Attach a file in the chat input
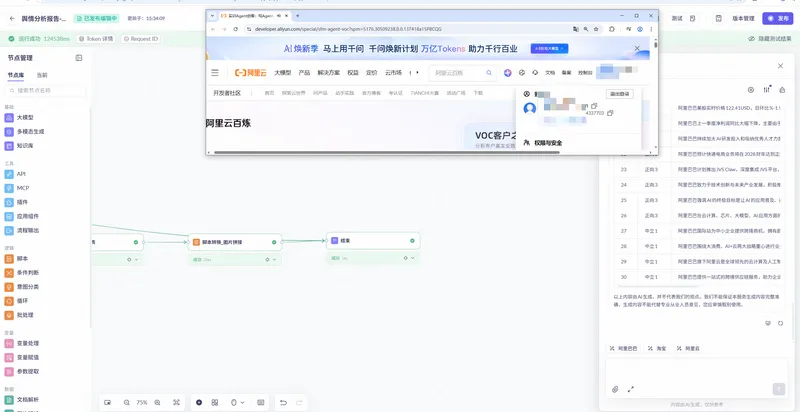800x412 pixels. coord(615,389)
